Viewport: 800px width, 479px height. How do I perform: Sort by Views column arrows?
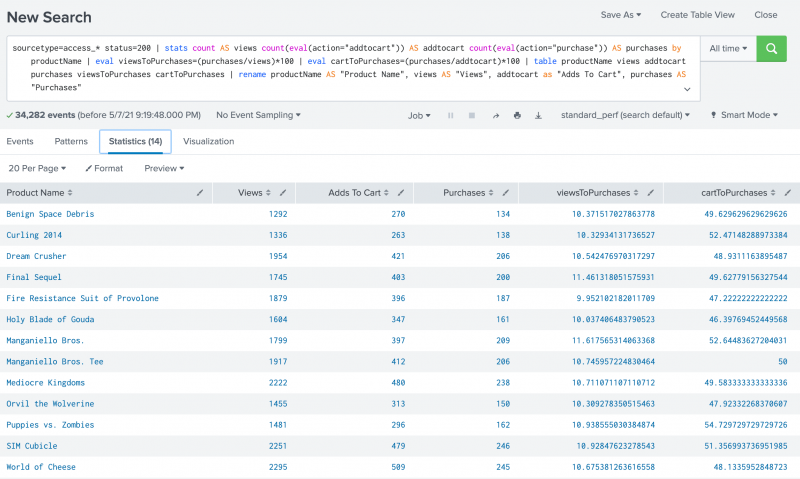click(x=268, y=193)
